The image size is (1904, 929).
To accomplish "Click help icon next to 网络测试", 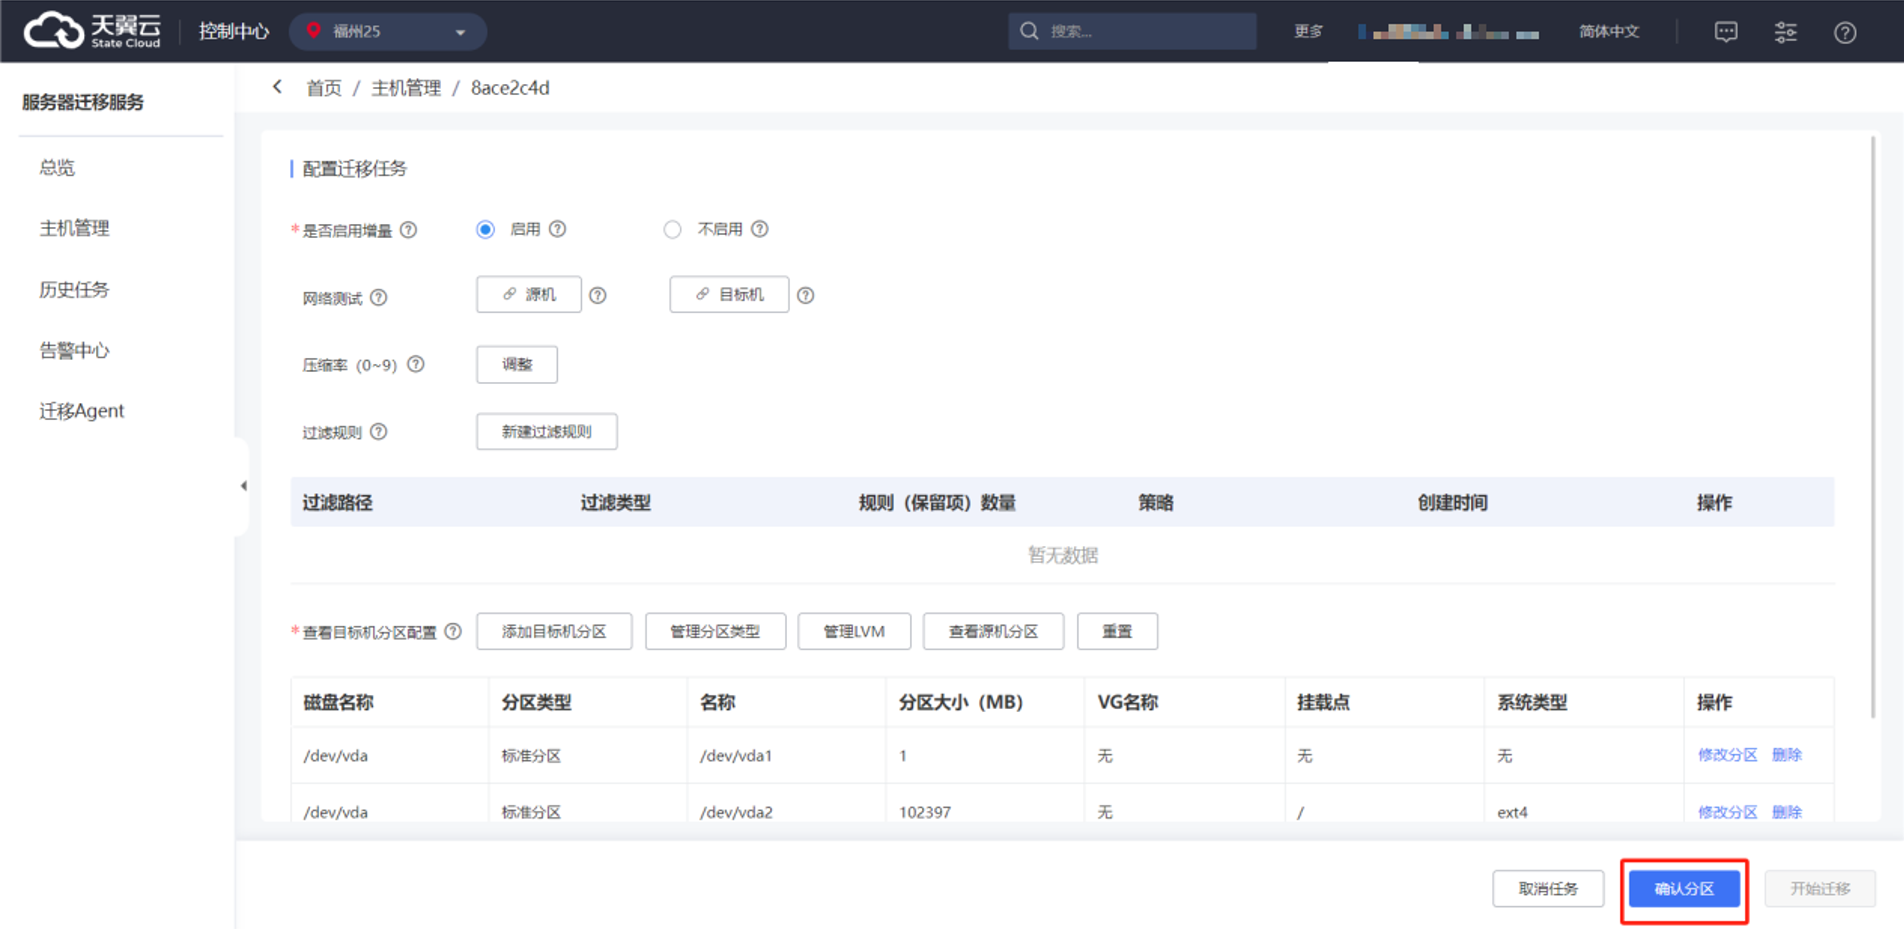I will click(x=378, y=297).
